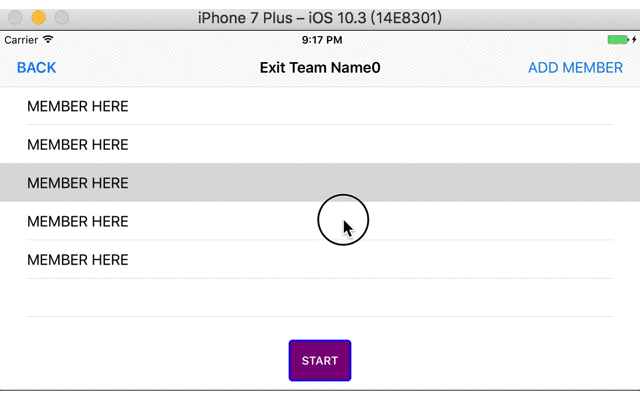640x400 pixels.
Task: Click the charging bolt indicator
Action: [633, 40]
